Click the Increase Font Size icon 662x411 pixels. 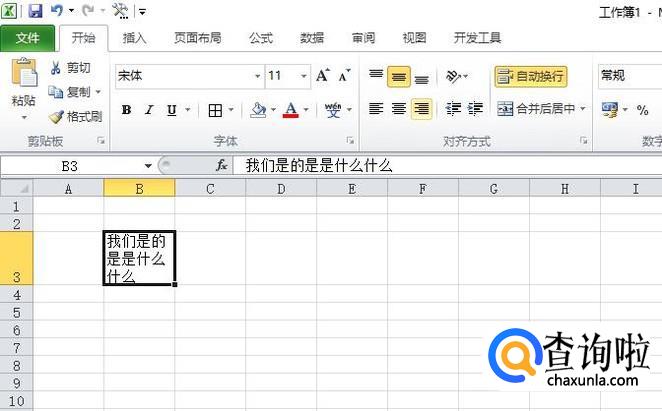coord(323,76)
